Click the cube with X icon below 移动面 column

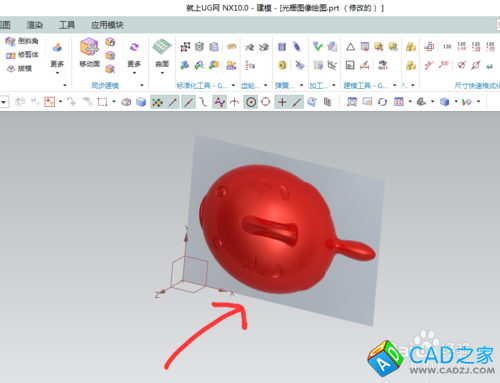(x=110, y=69)
